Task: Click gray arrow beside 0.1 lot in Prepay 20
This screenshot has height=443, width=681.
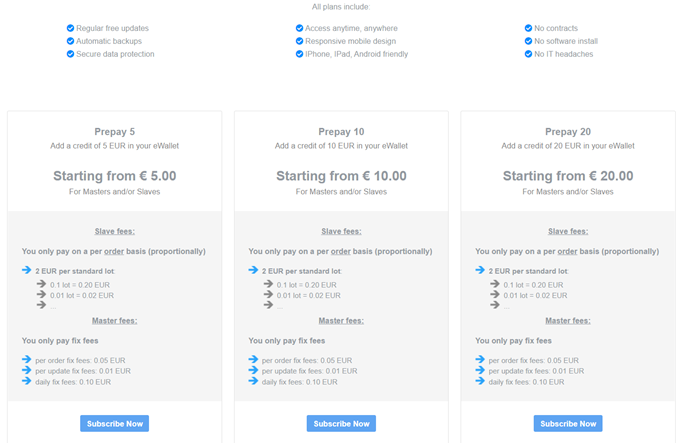Action: click(495, 284)
